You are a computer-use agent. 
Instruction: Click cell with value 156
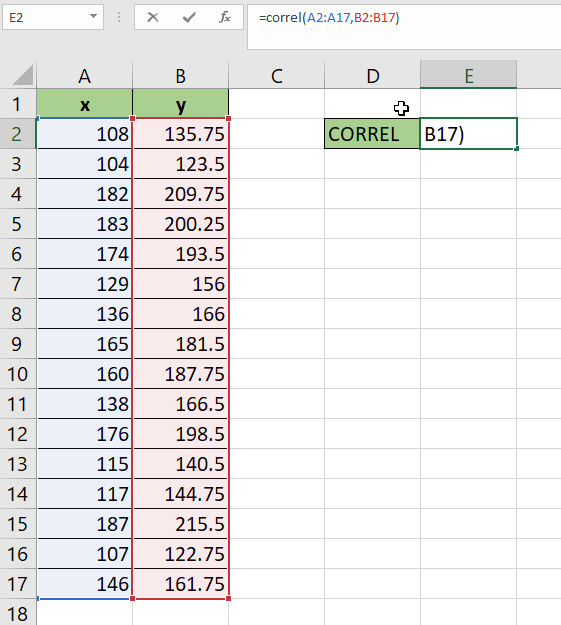point(181,284)
